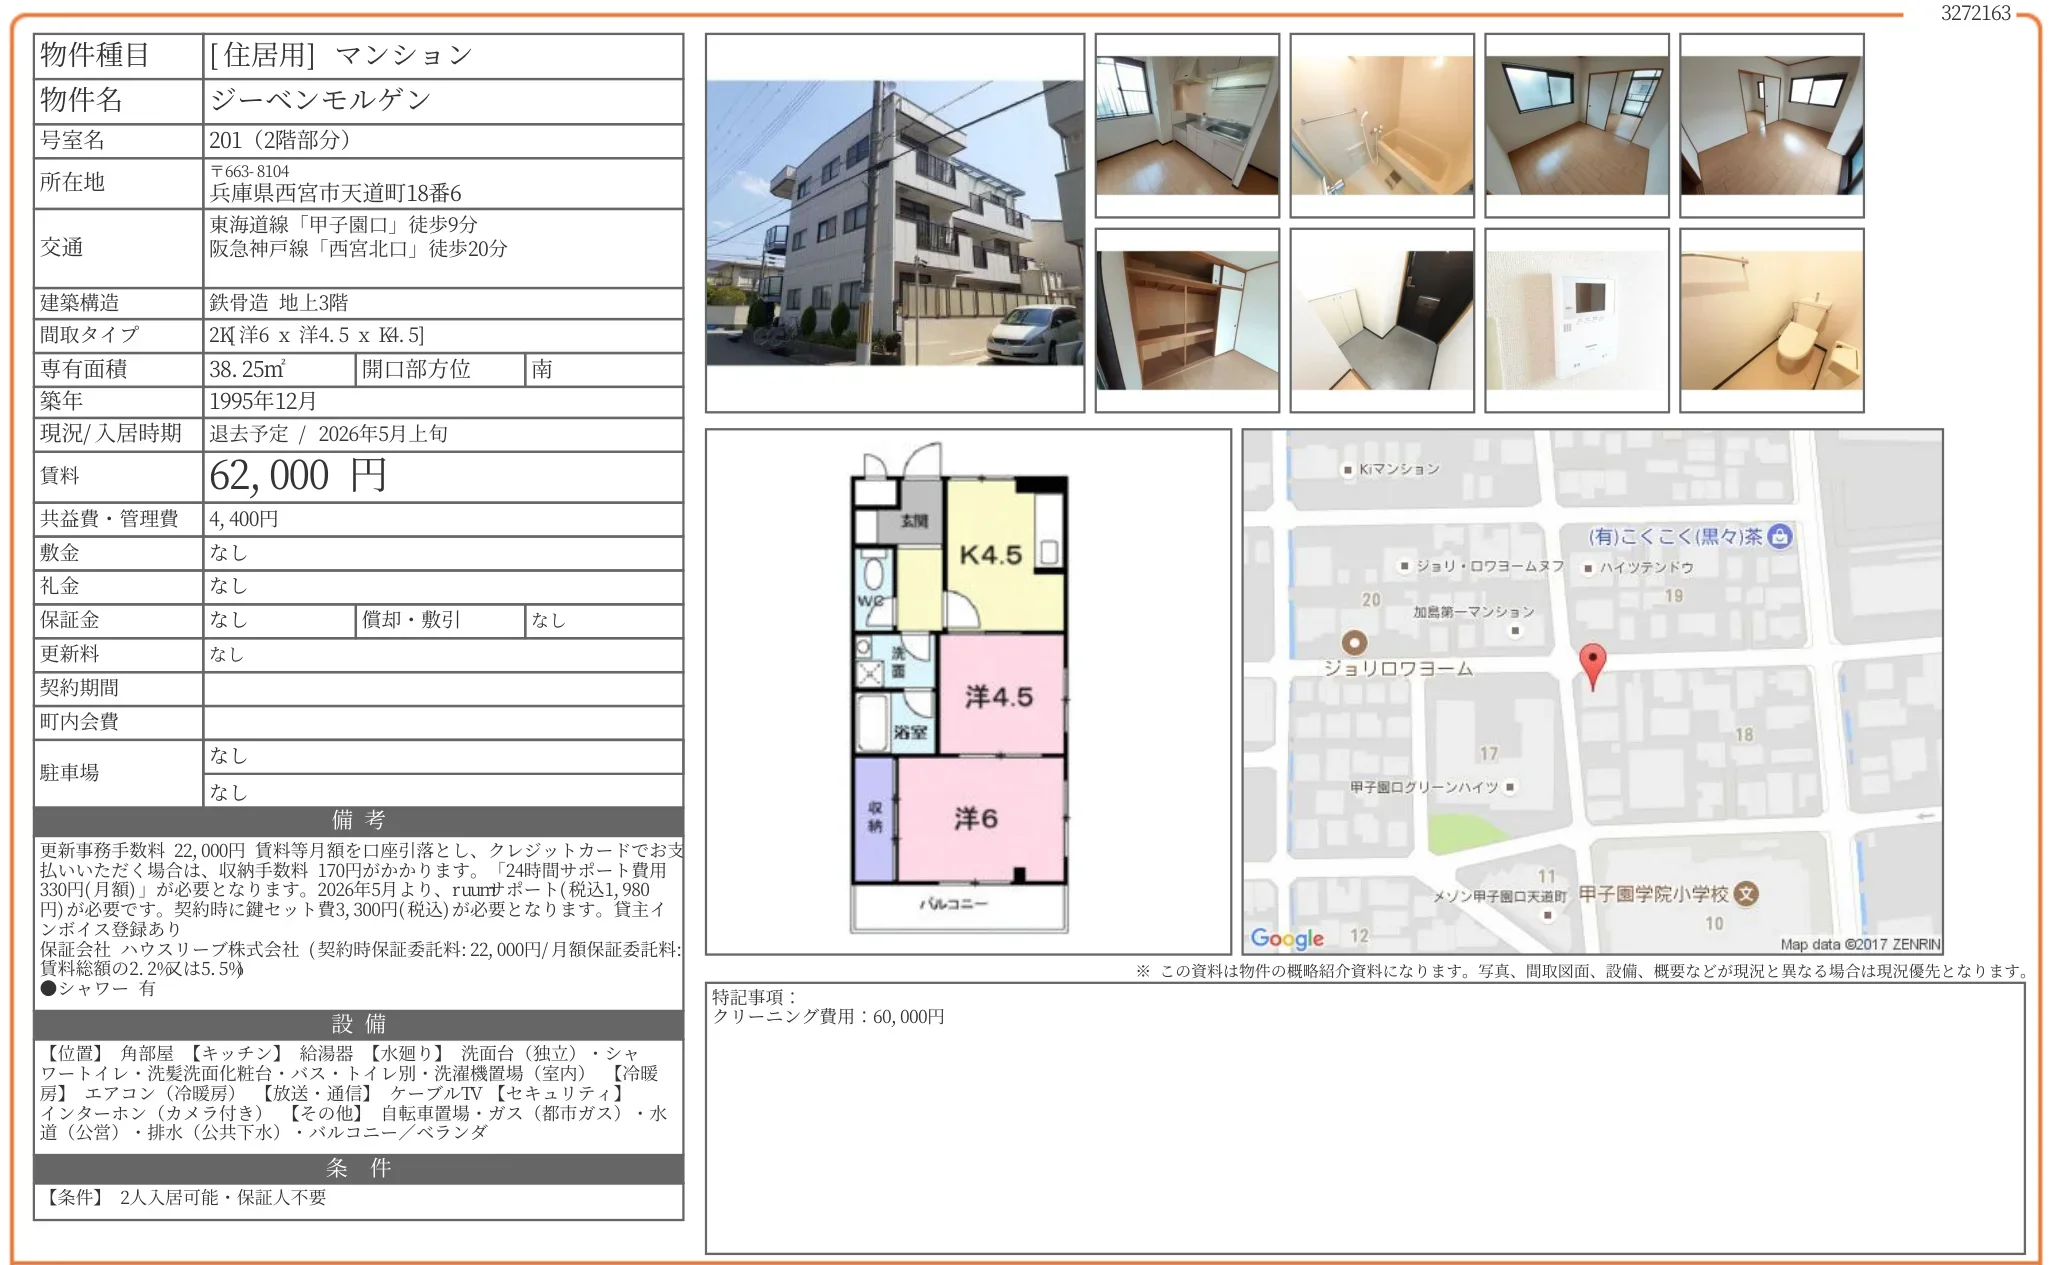Viewport: 2056px width, 1265px height.
Task: Open the toilet photo thumbnail
Action: [x=1771, y=320]
